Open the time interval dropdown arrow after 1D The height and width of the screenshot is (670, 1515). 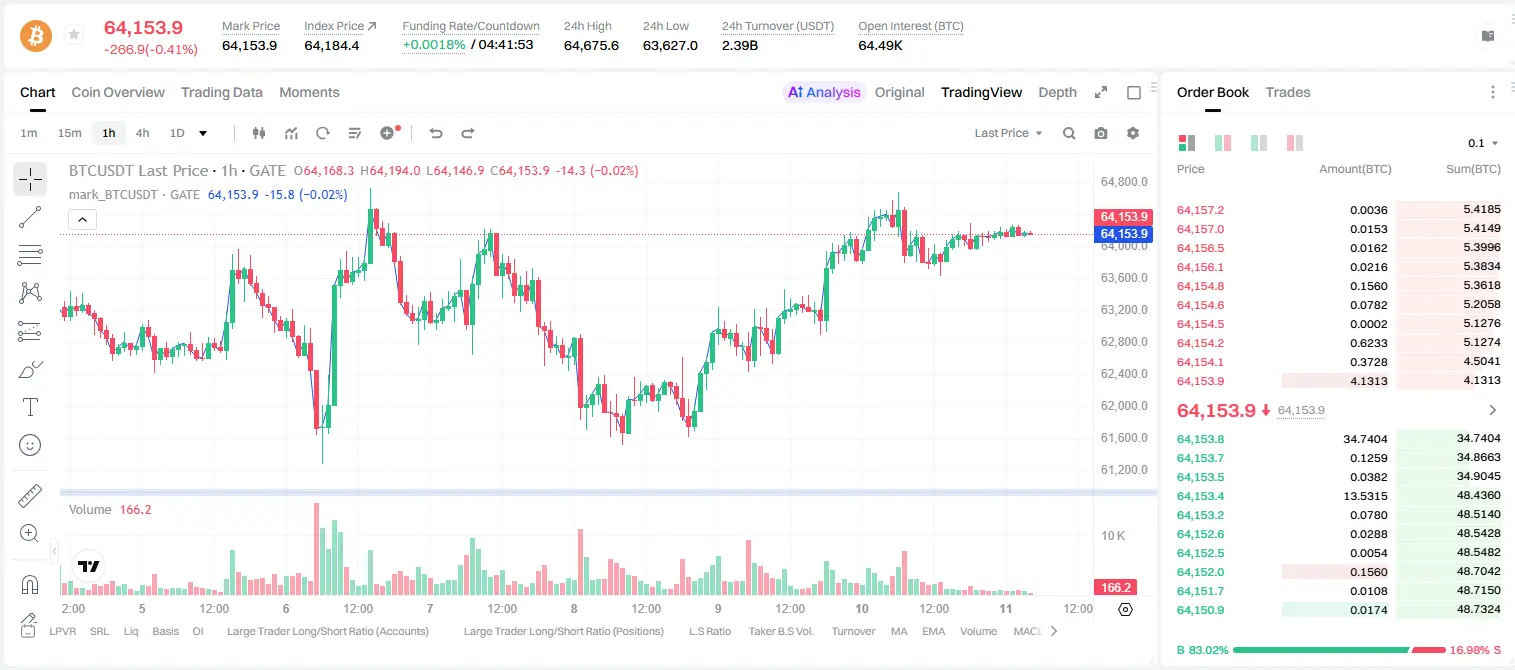[x=203, y=133]
